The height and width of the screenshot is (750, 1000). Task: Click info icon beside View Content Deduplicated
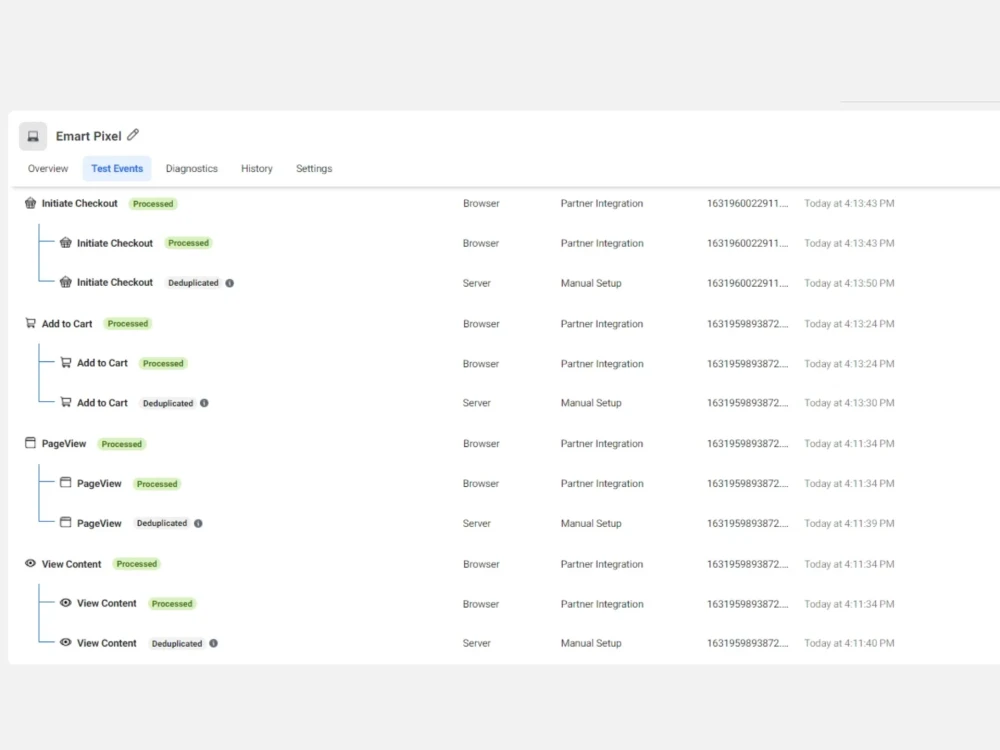pyautogui.click(x=214, y=643)
